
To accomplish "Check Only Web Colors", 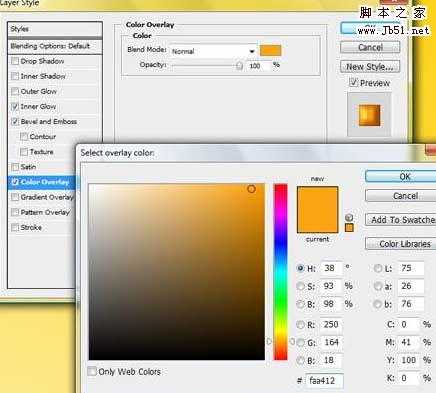I will (x=92, y=371).
